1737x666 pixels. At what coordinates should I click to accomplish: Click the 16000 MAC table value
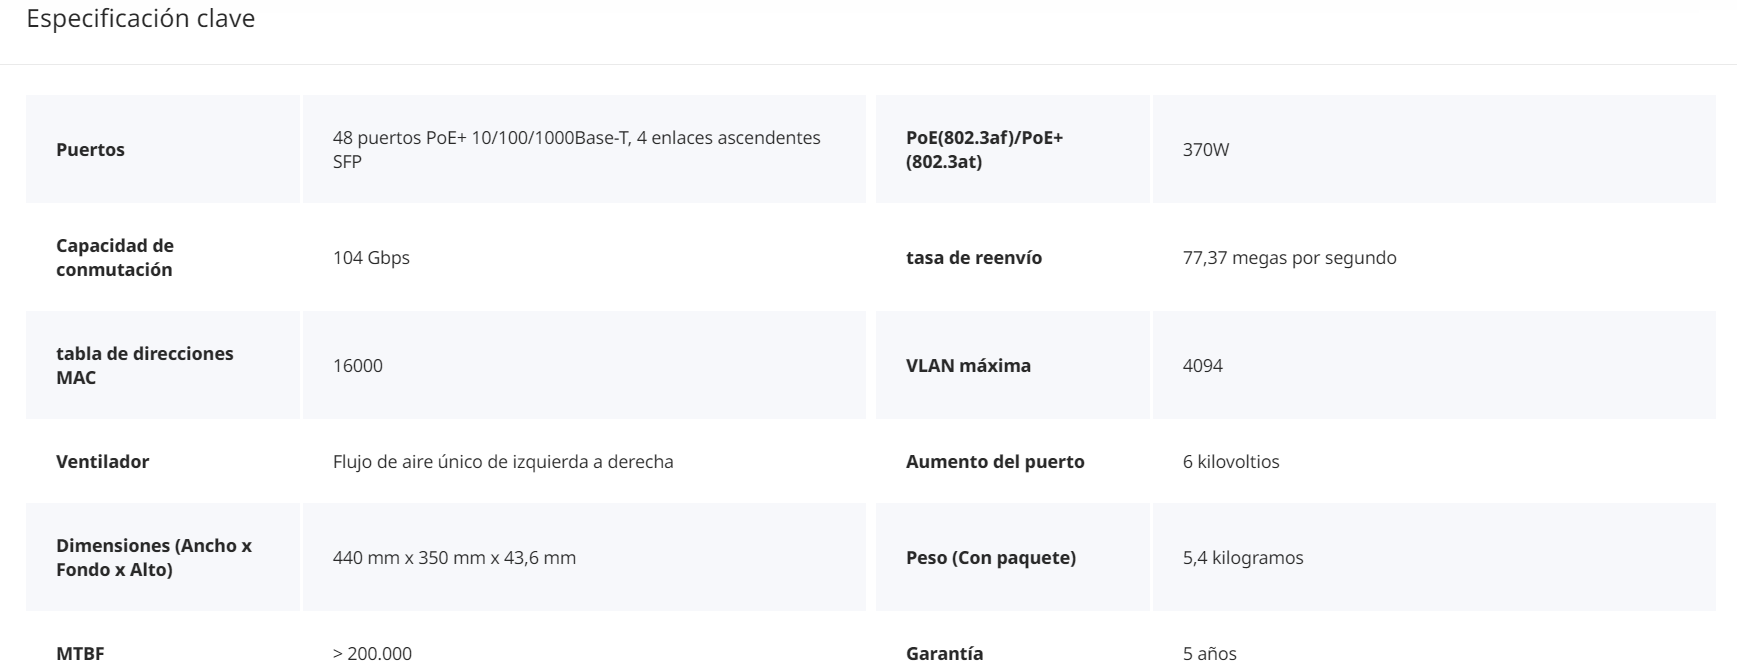click(x=357, y=366)
